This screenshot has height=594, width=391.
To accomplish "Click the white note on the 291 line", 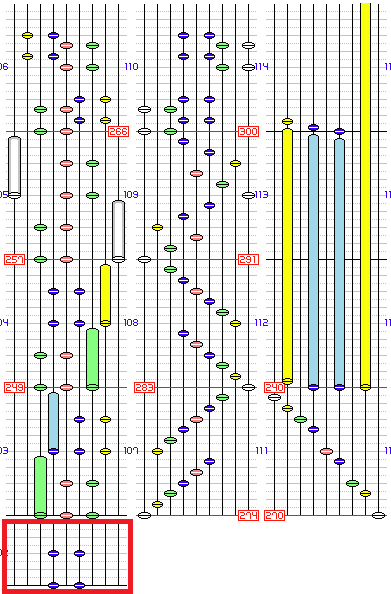I will (144, 259).
